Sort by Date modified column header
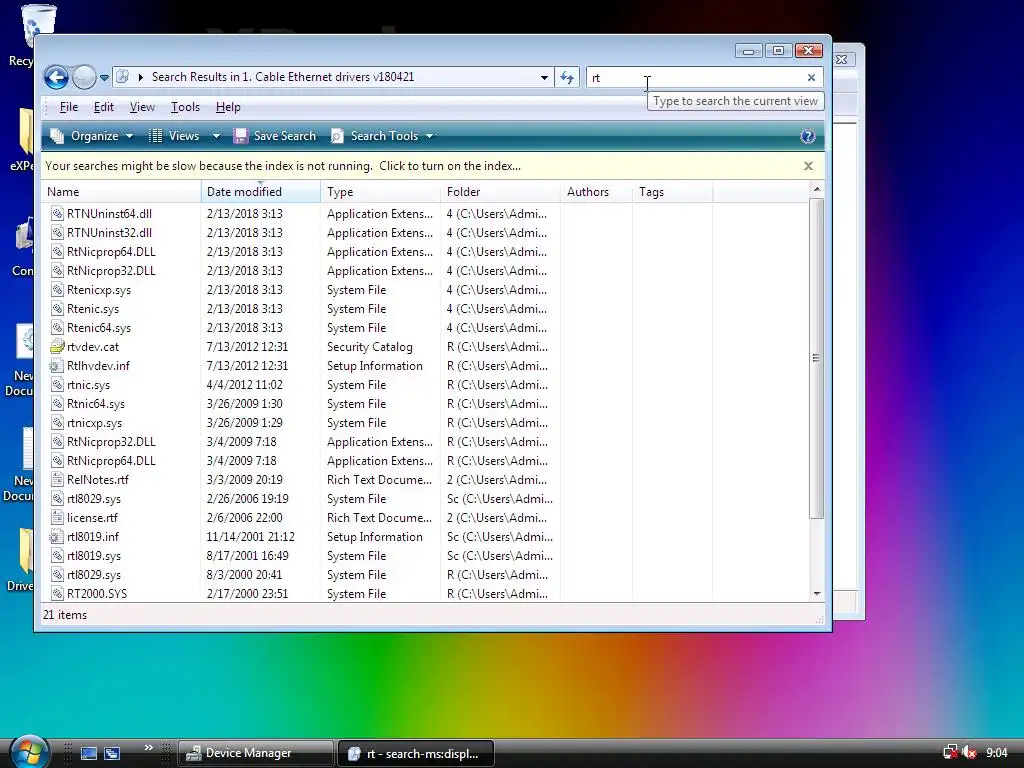 tap(261, 192)
